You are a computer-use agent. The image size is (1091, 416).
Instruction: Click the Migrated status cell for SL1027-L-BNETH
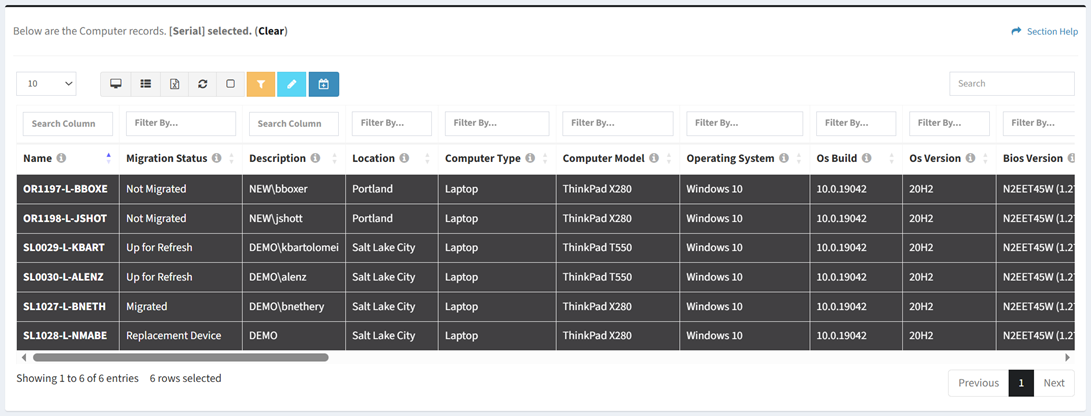pyautogui.click(x=181, y=306)
